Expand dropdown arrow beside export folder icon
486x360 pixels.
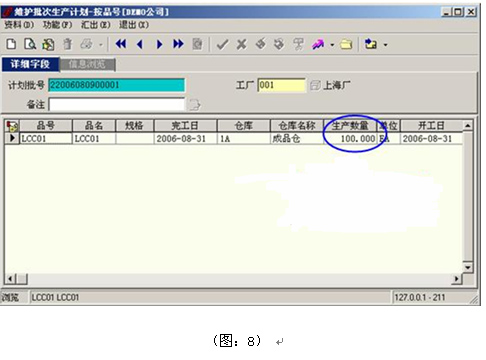(386, 45)
